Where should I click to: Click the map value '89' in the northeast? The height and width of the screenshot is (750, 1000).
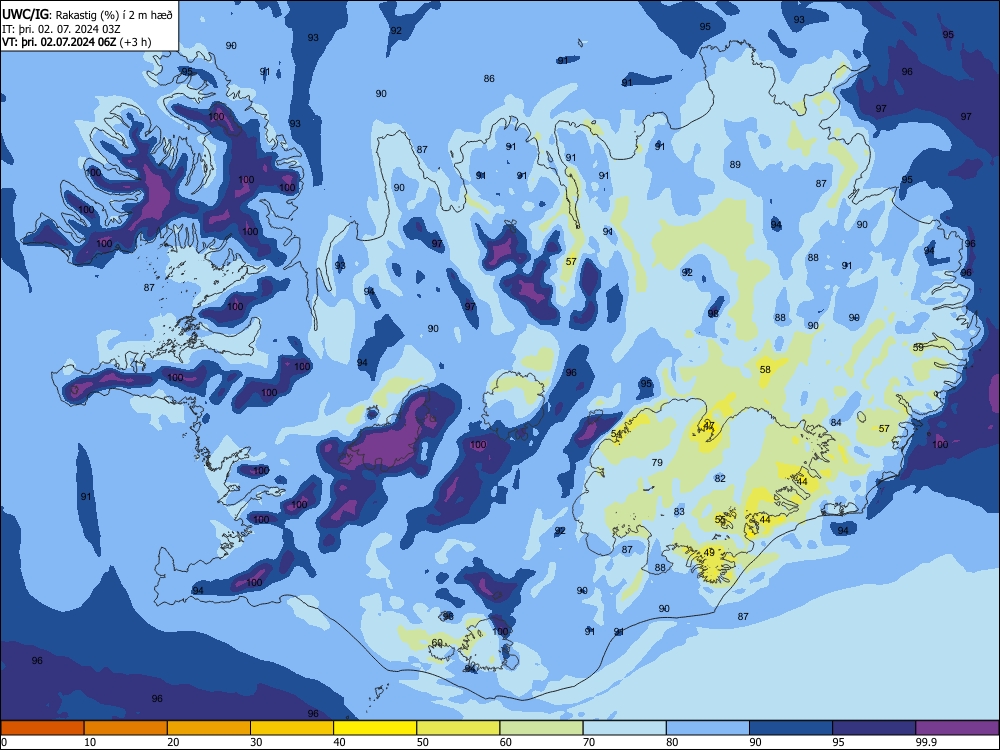click(x=735, y=165)
